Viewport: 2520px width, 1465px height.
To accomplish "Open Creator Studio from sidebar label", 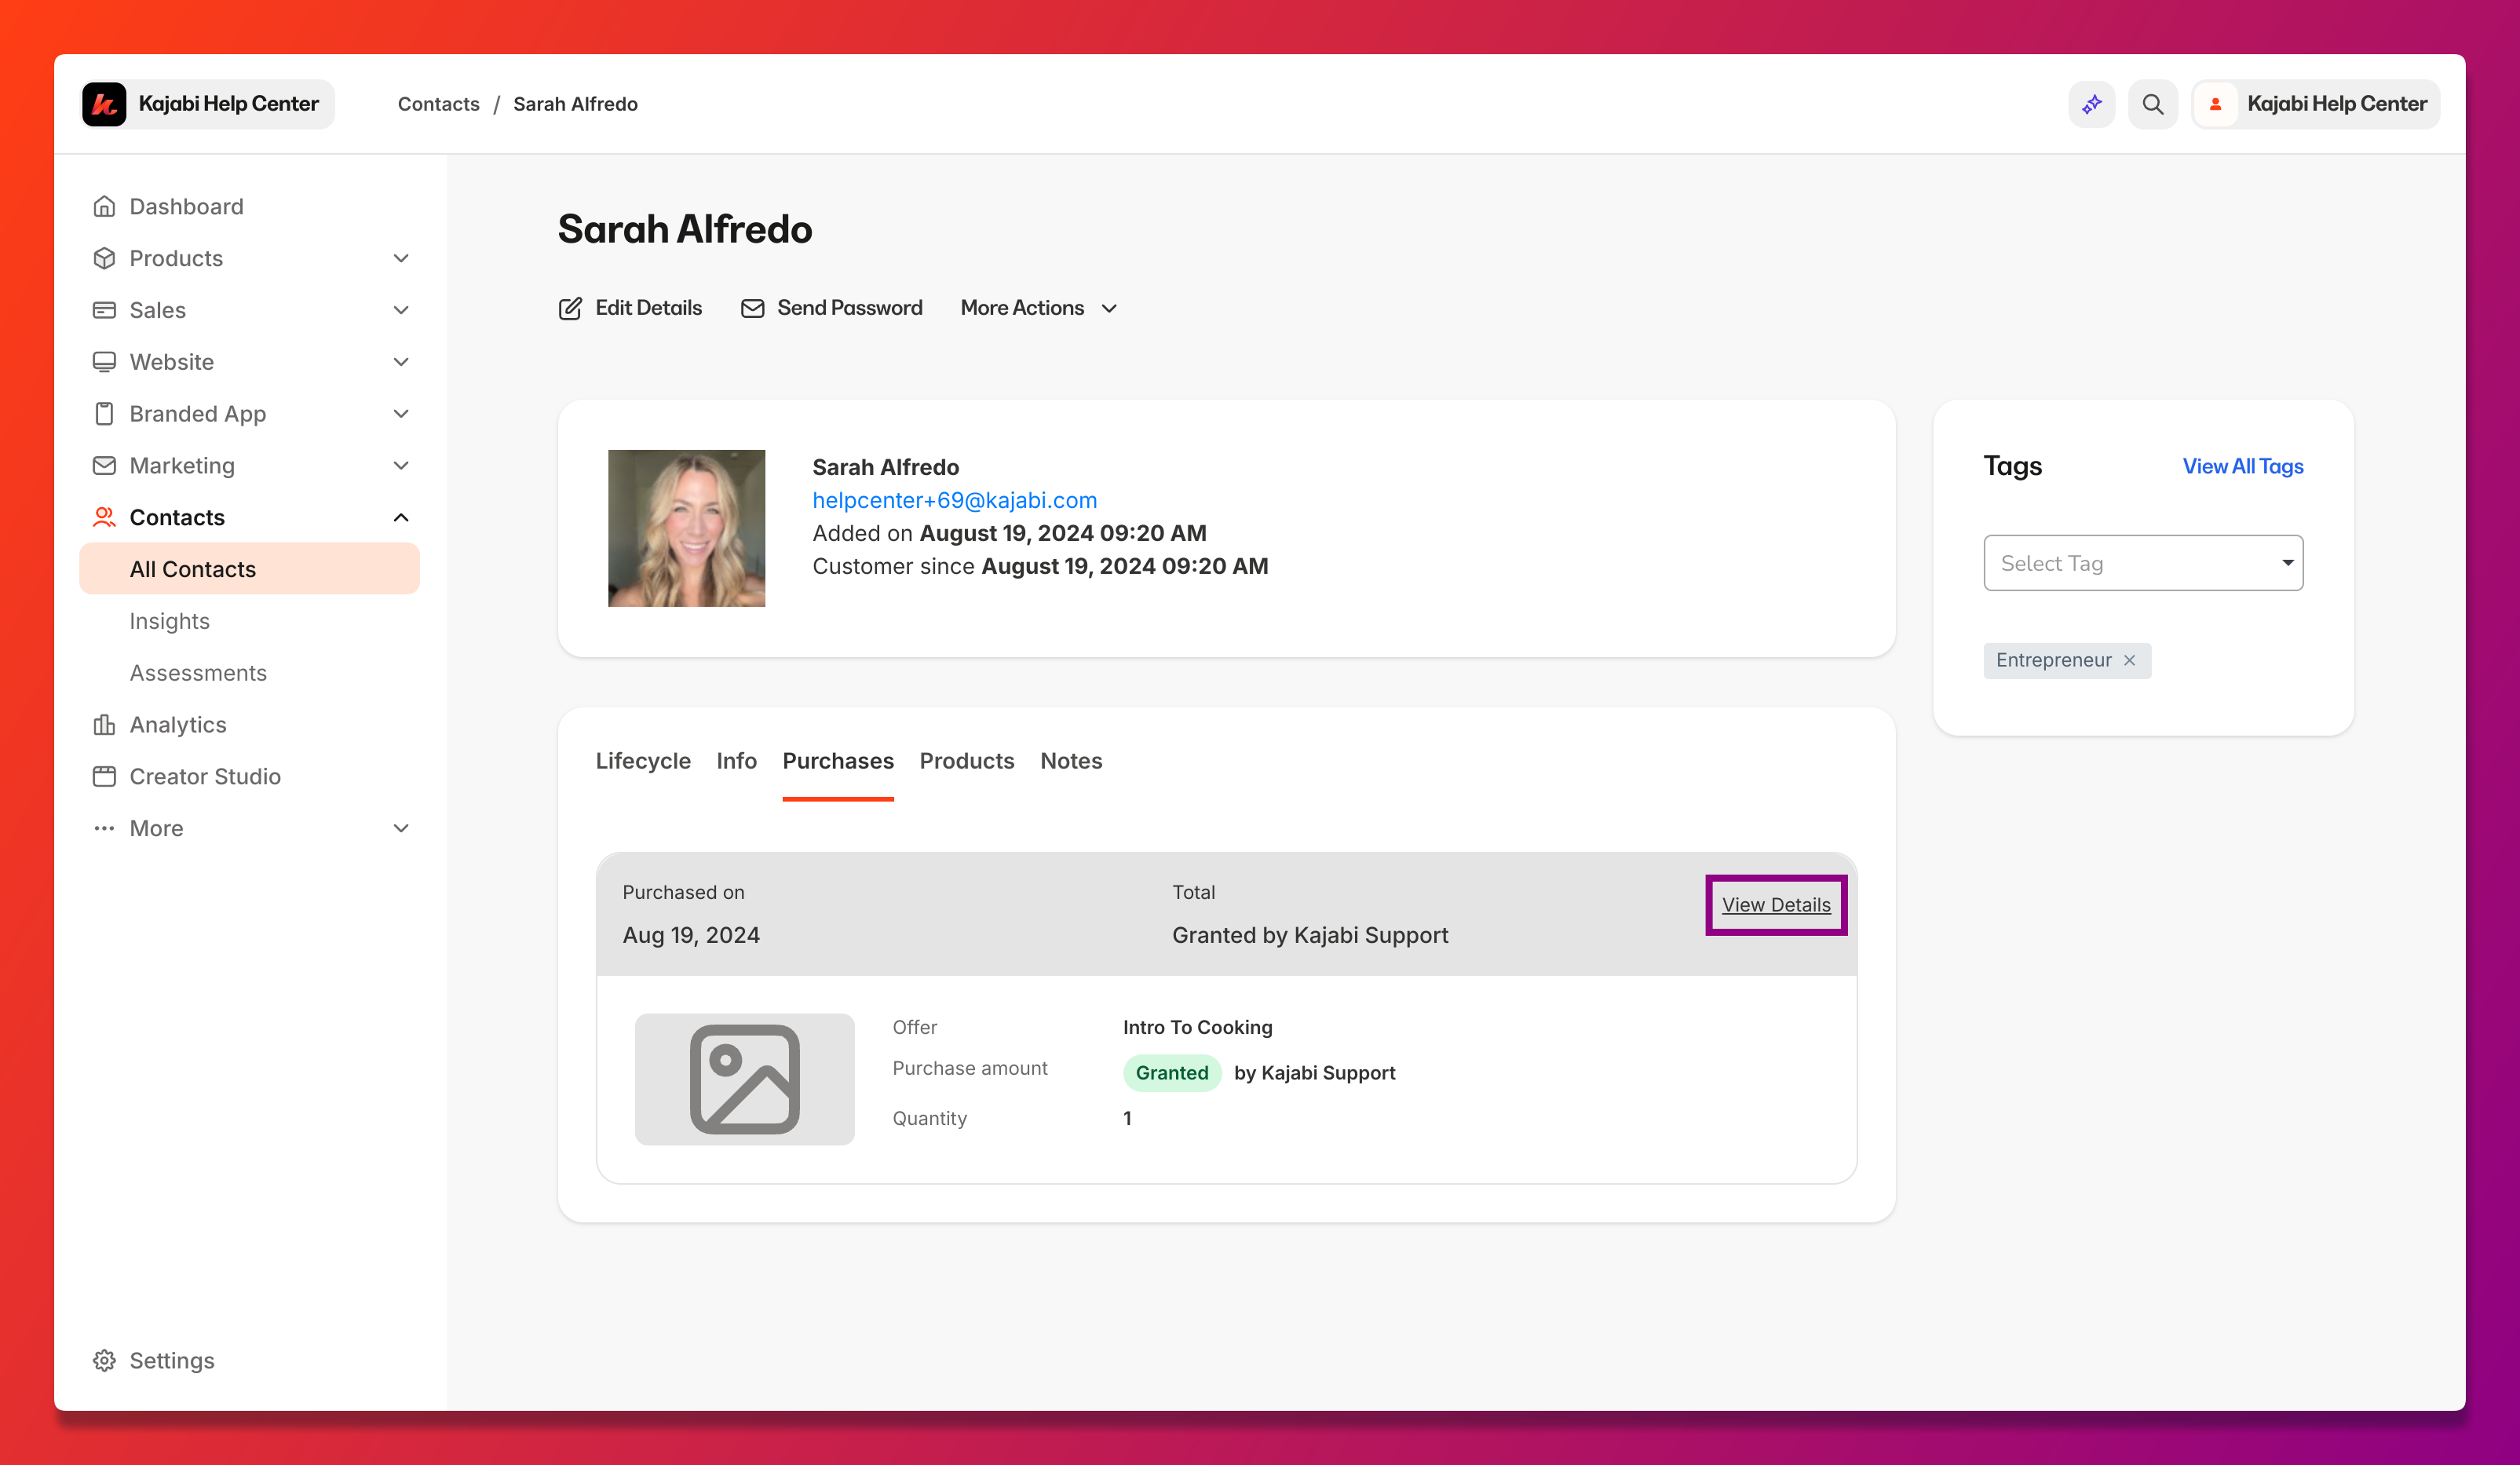I will click(205, 776).
